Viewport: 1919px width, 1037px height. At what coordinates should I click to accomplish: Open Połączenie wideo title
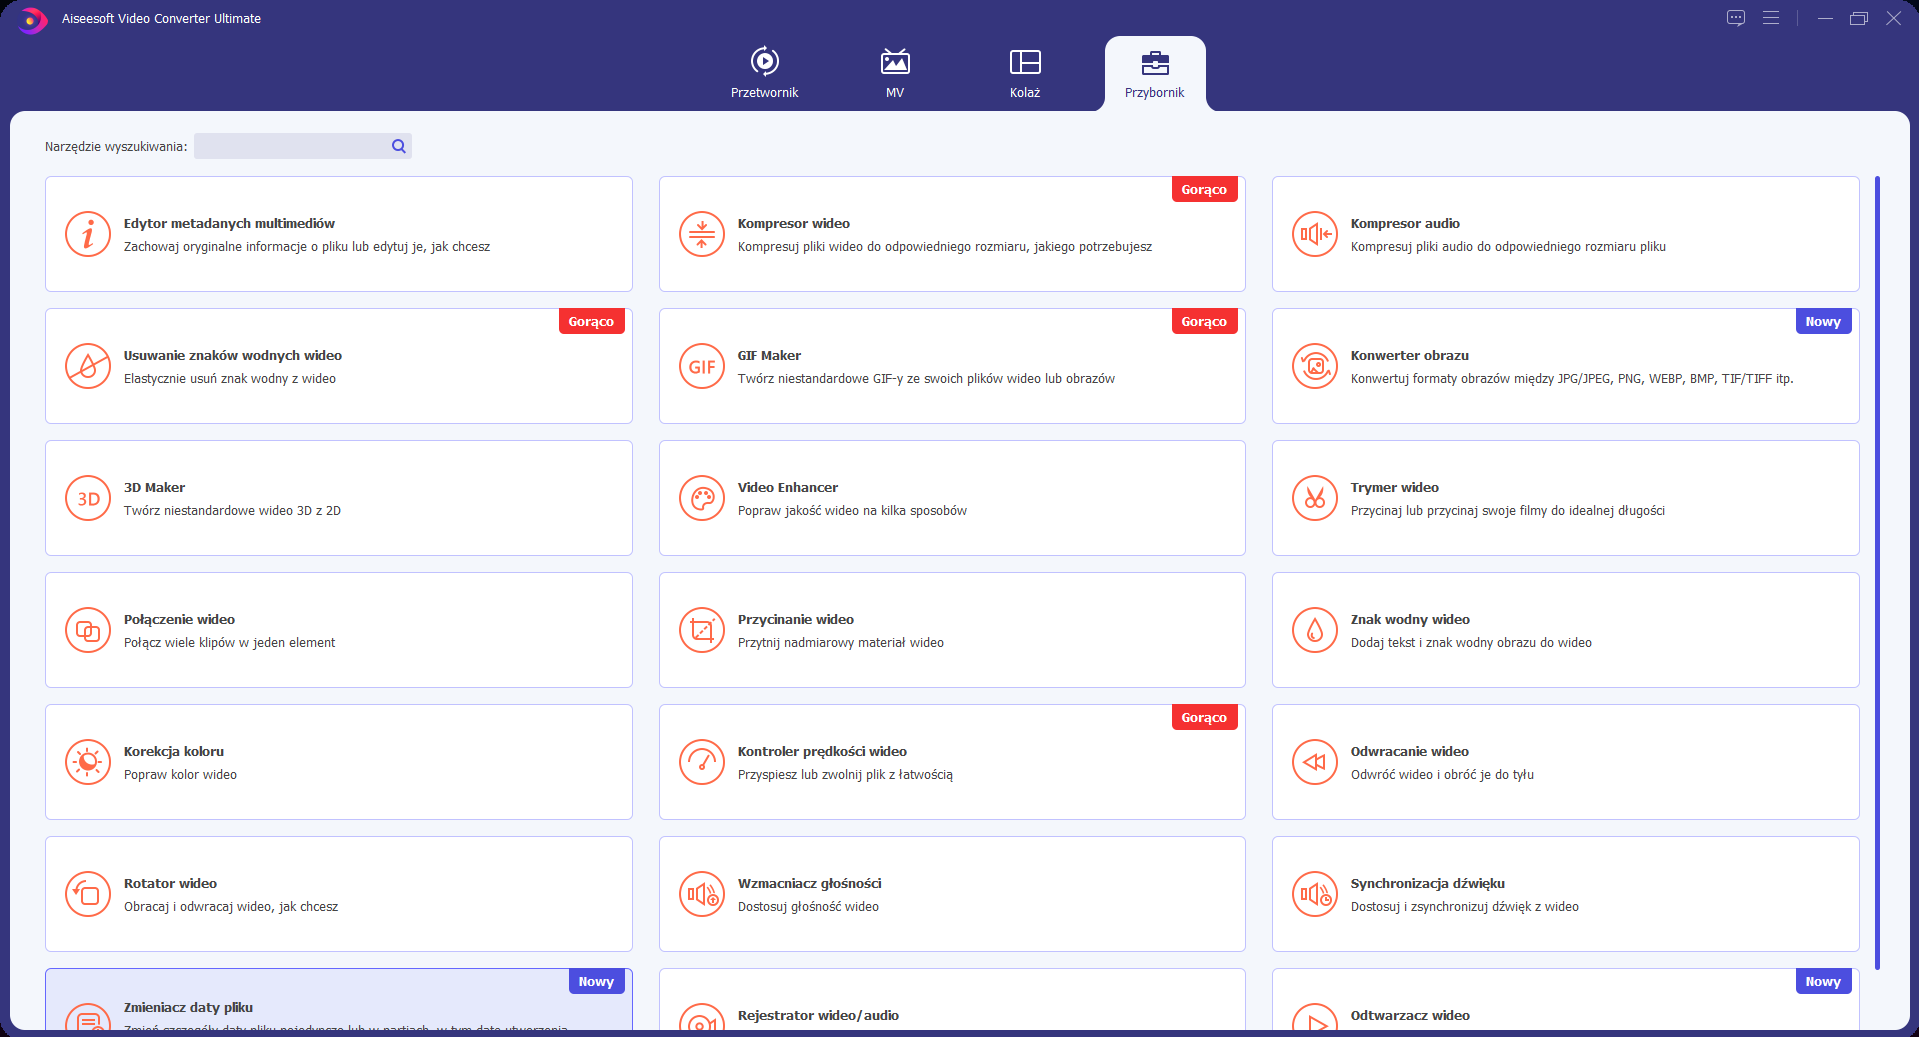pyautogui.click(x=179, y=619)
